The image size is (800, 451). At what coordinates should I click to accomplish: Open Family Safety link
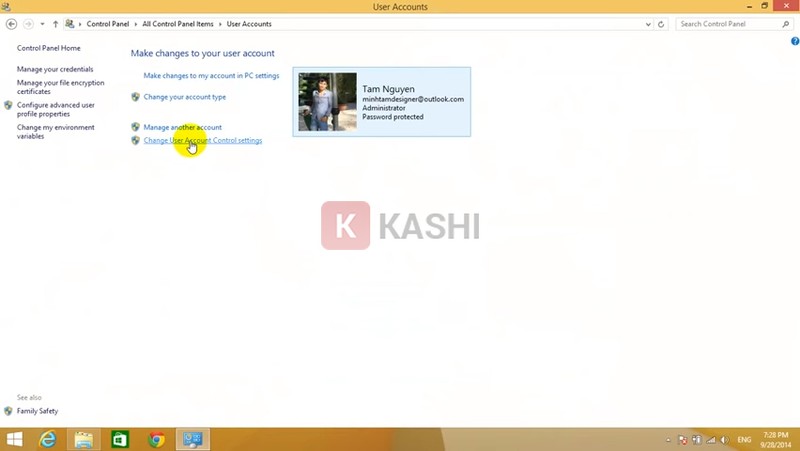coord(37,411)
